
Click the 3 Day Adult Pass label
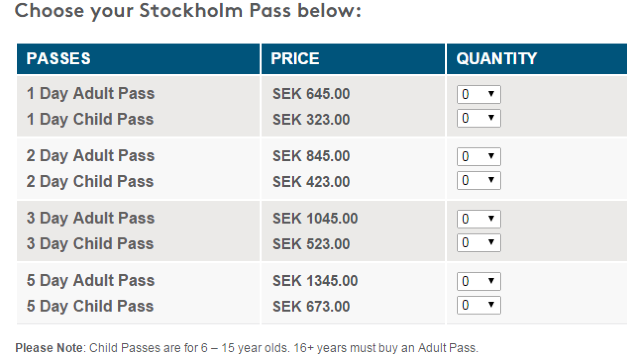91,218
